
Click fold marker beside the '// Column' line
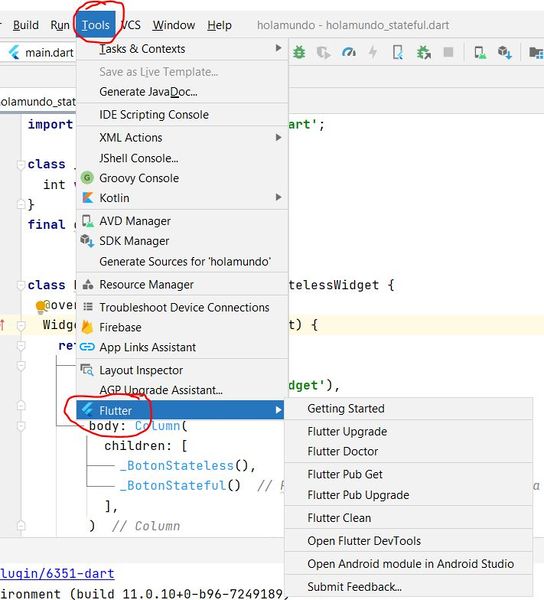point(21,526)
